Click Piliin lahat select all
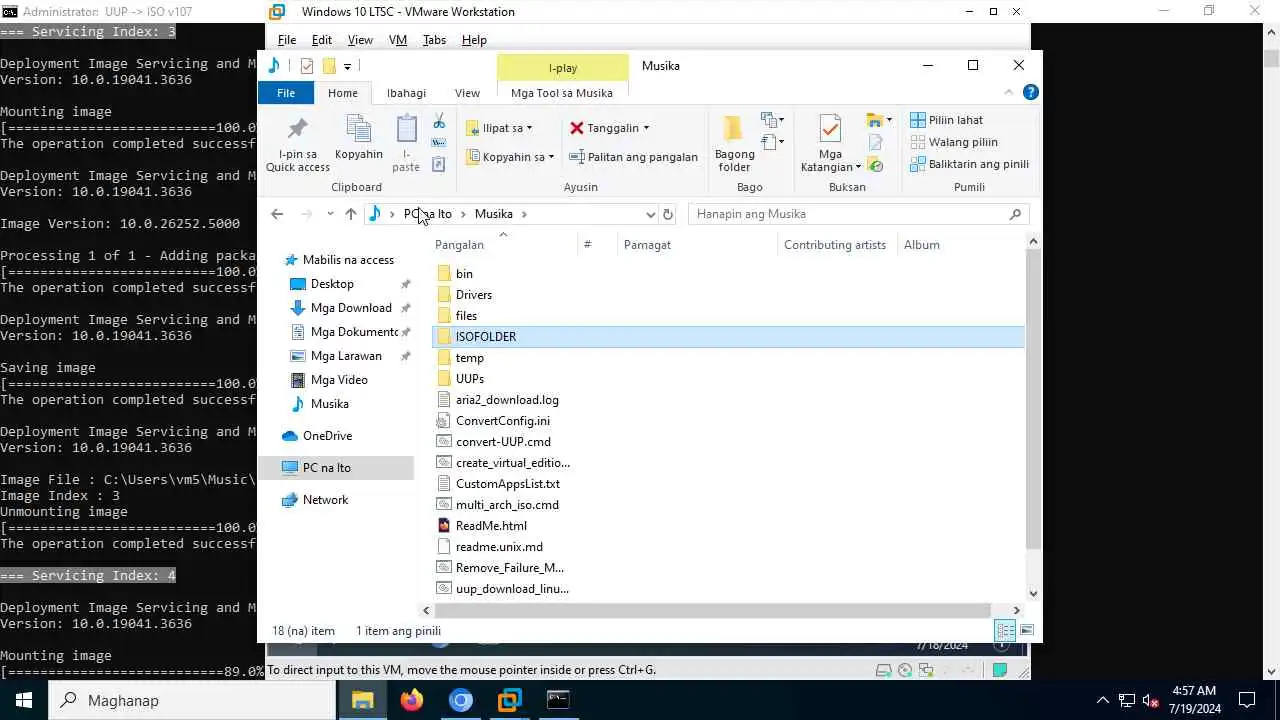The height and width of the screenshot is (720, 1280). tap(947, 120)
